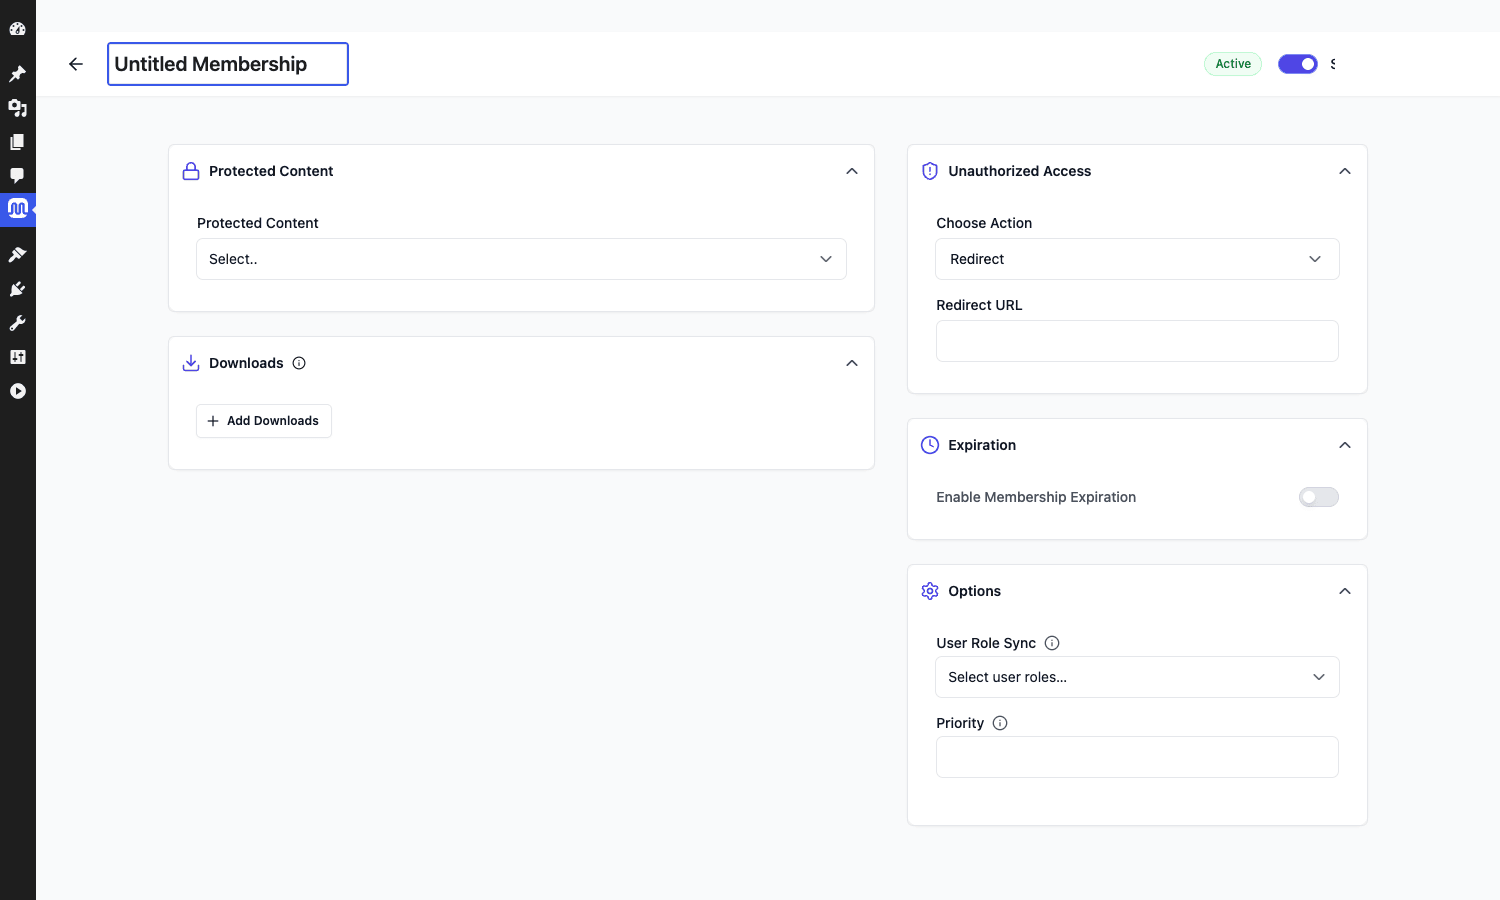
Task: Open the Media library icon in sidebar
Action: click(17, 108)
